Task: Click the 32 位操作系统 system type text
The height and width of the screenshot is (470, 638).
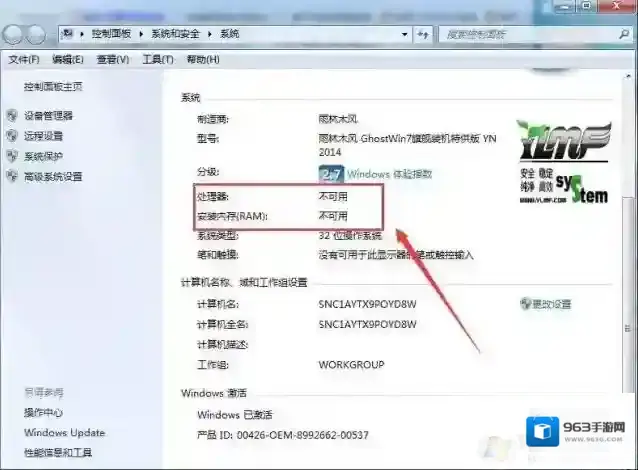Action: coord(350,236)
